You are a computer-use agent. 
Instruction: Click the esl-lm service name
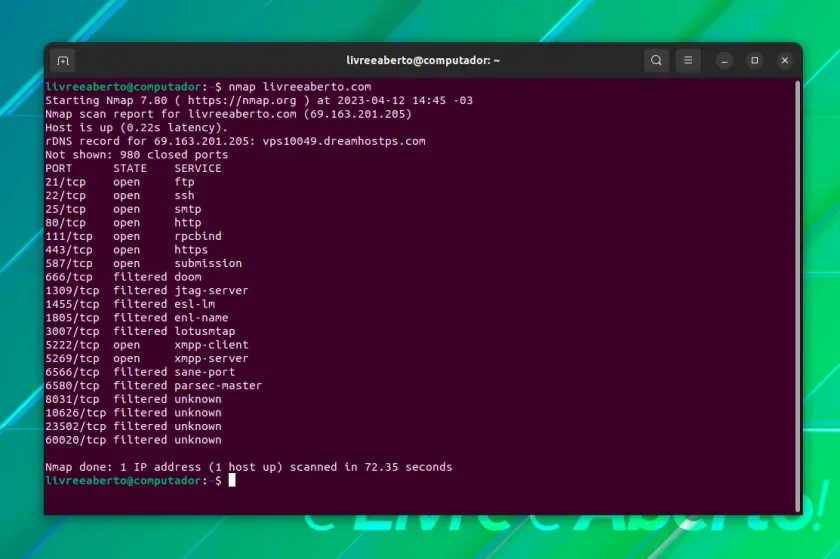194,304
